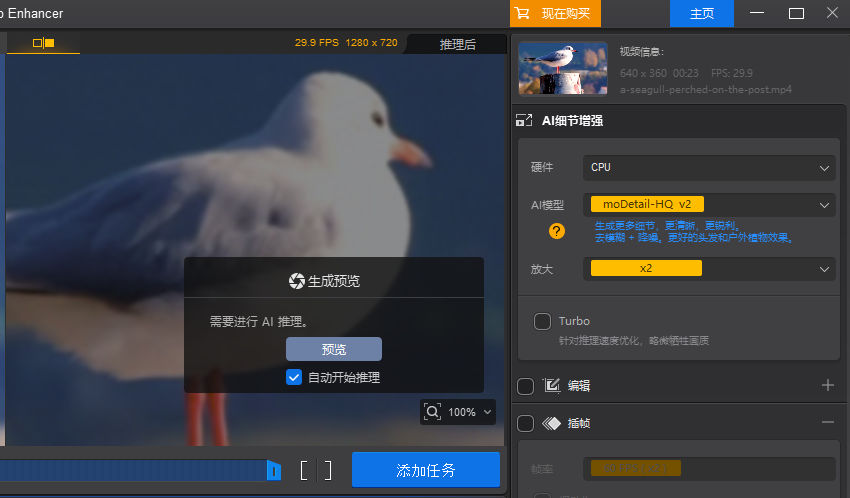Screen dimensions: 850x498
Task: Open the 放大 x2 scale dropdown
Action: coord(709,269)
